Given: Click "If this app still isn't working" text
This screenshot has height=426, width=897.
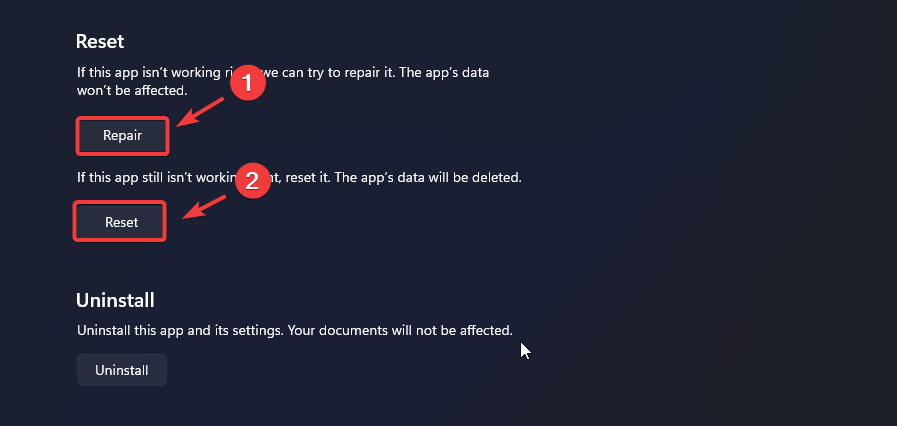Looking at the screenshot, I should coord(155,178).
